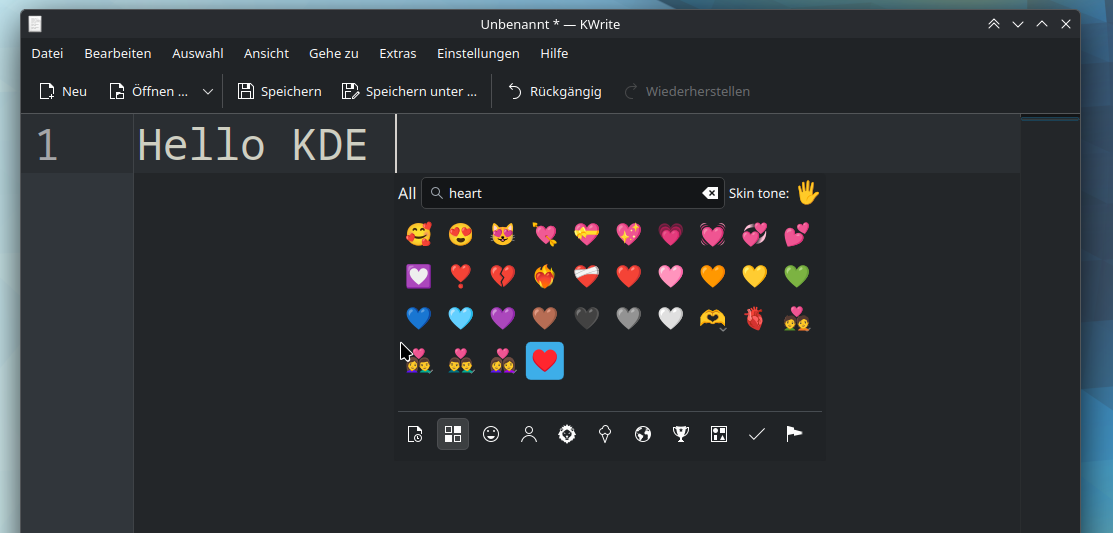
Task: Insert the heart with yellow ribbon emoji
Action: (587, 234)
